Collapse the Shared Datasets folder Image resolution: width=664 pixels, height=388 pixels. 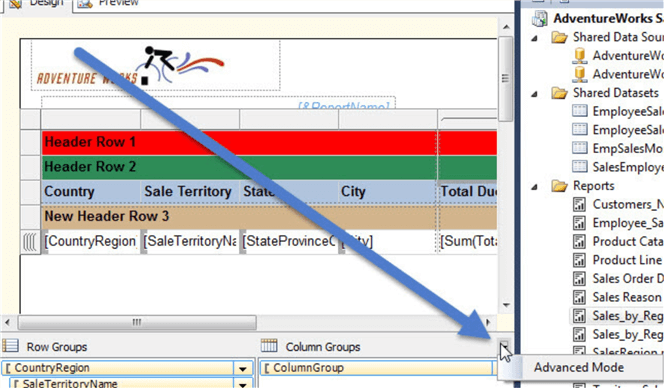point(535,94)
